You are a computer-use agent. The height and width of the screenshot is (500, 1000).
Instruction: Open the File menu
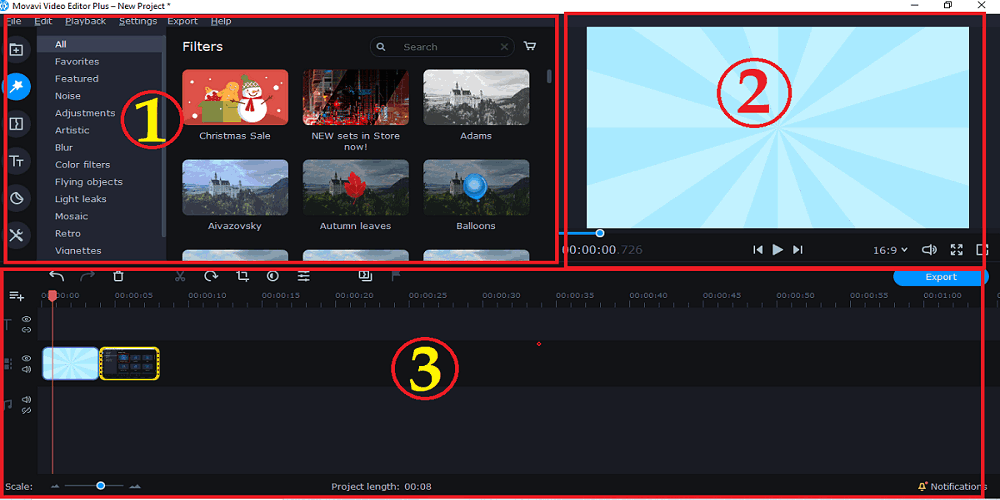13,21
